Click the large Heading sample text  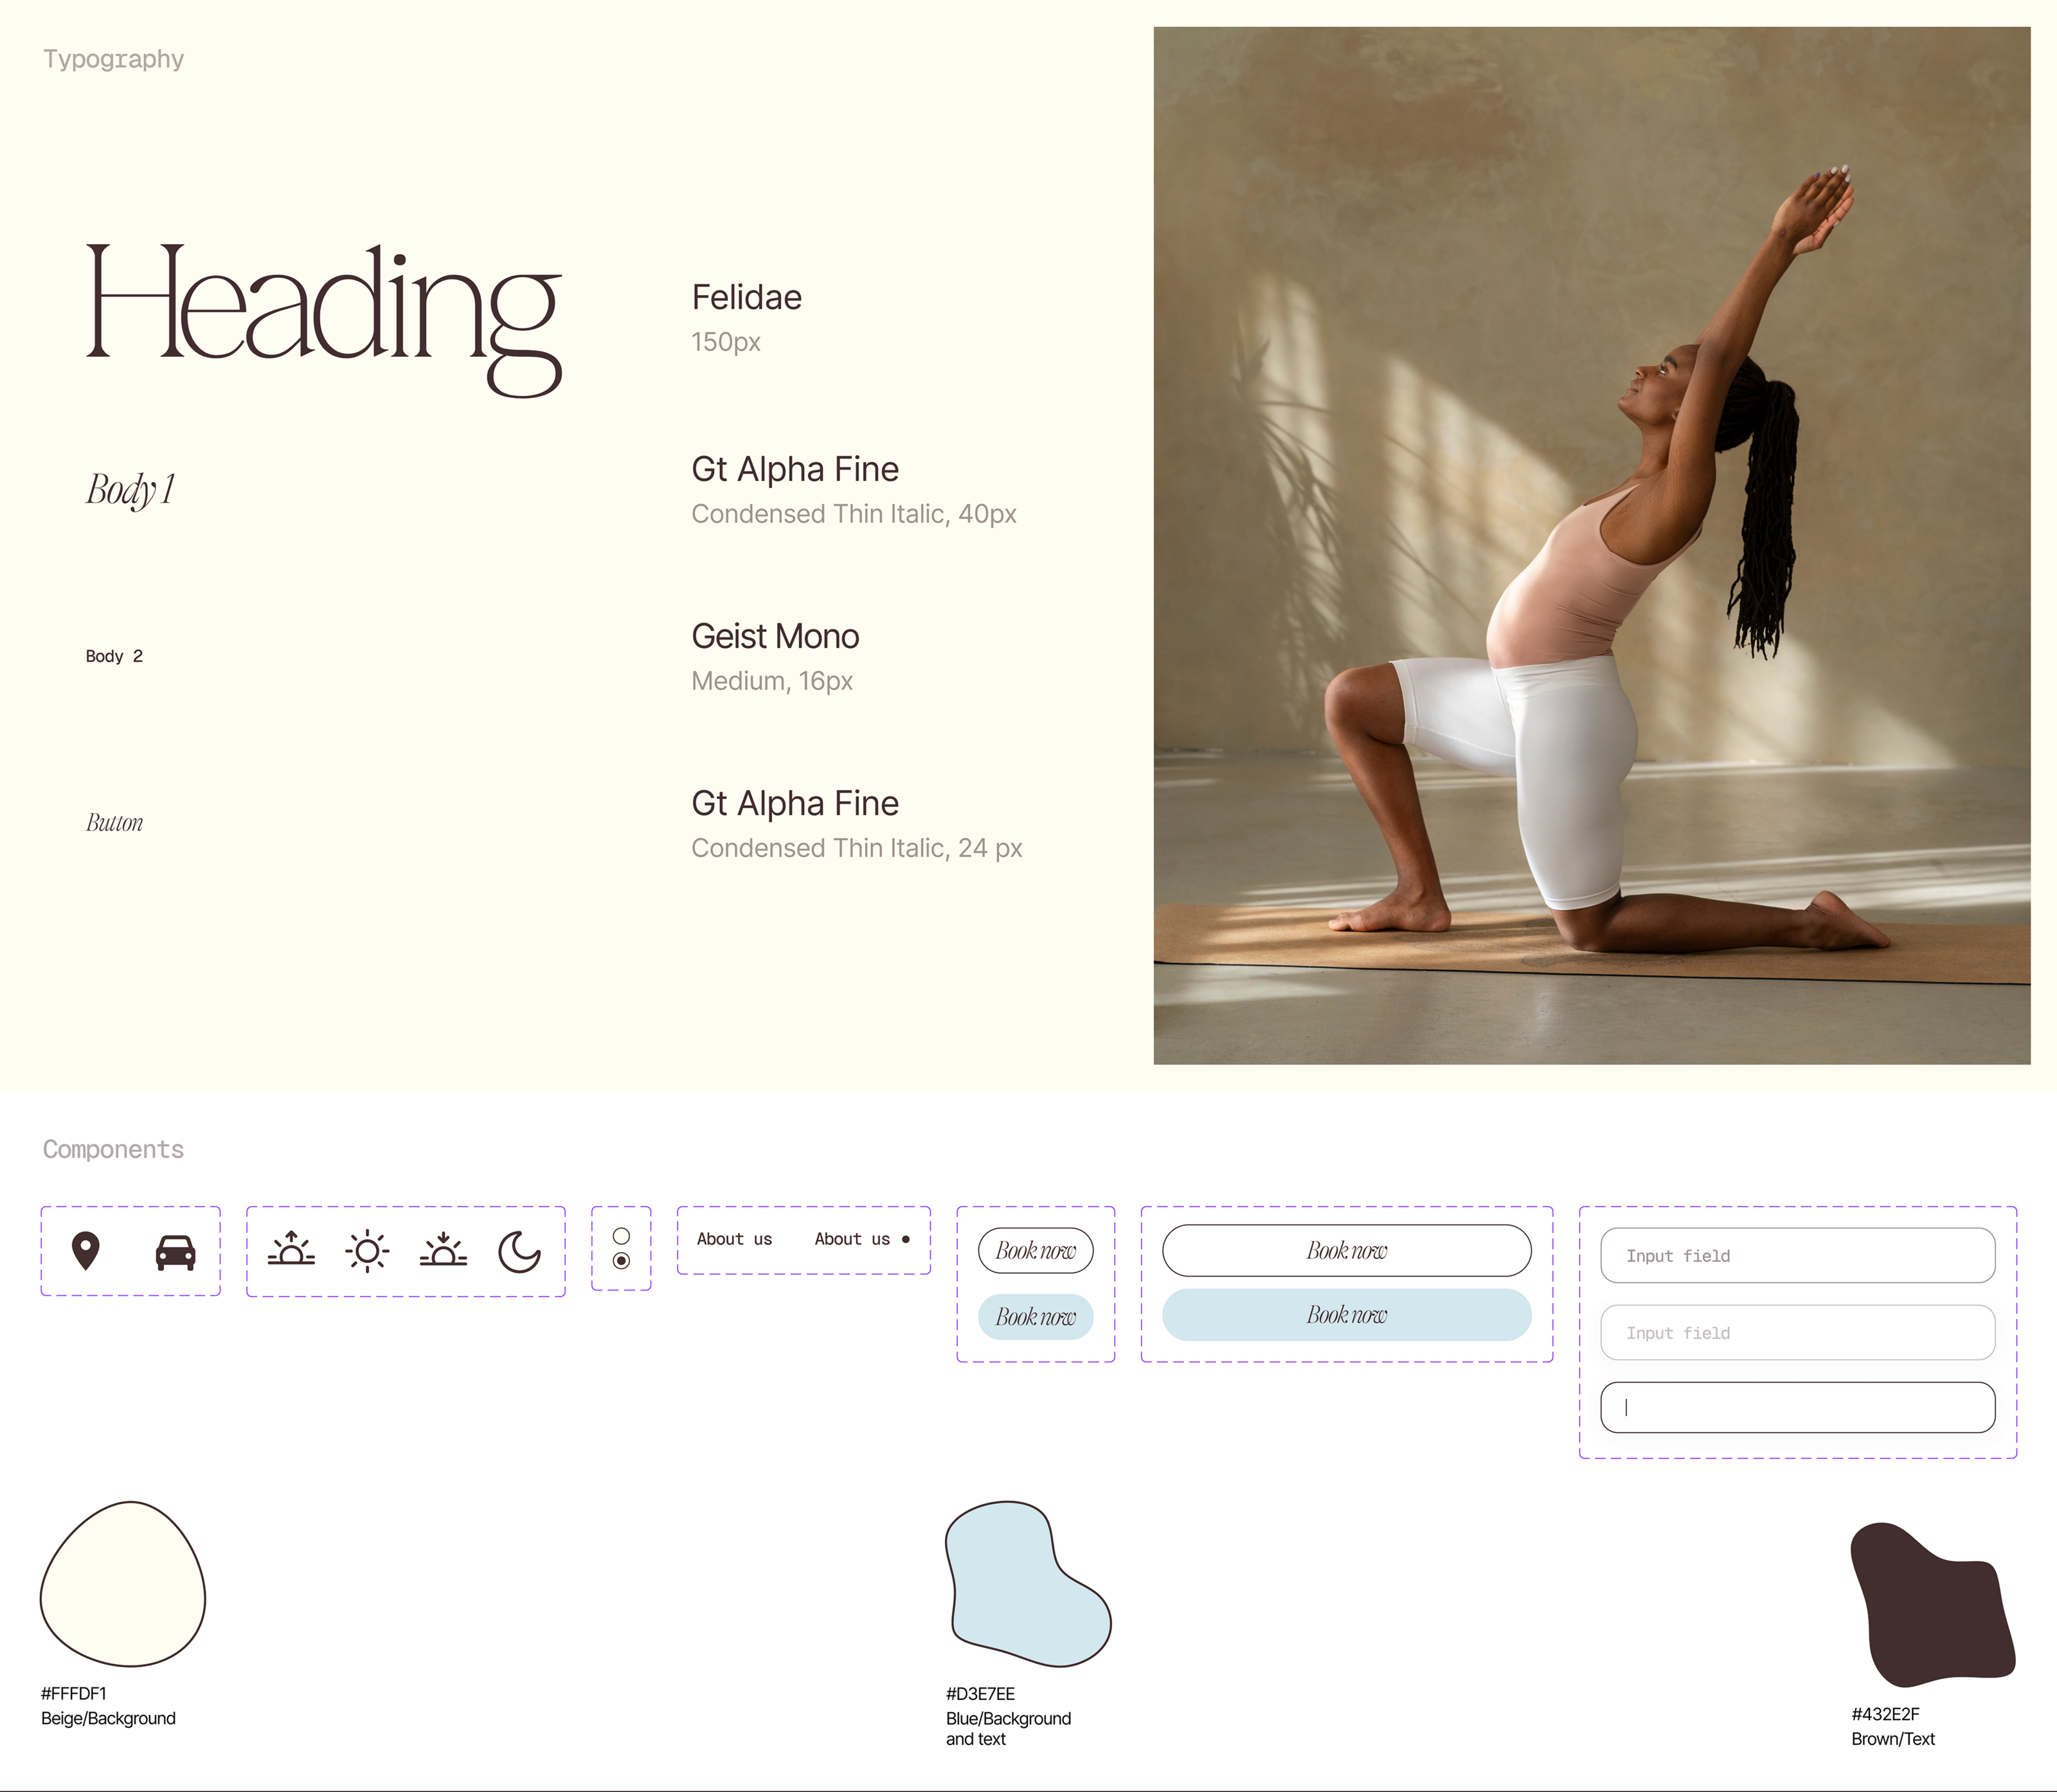click(x=324, y=320)
